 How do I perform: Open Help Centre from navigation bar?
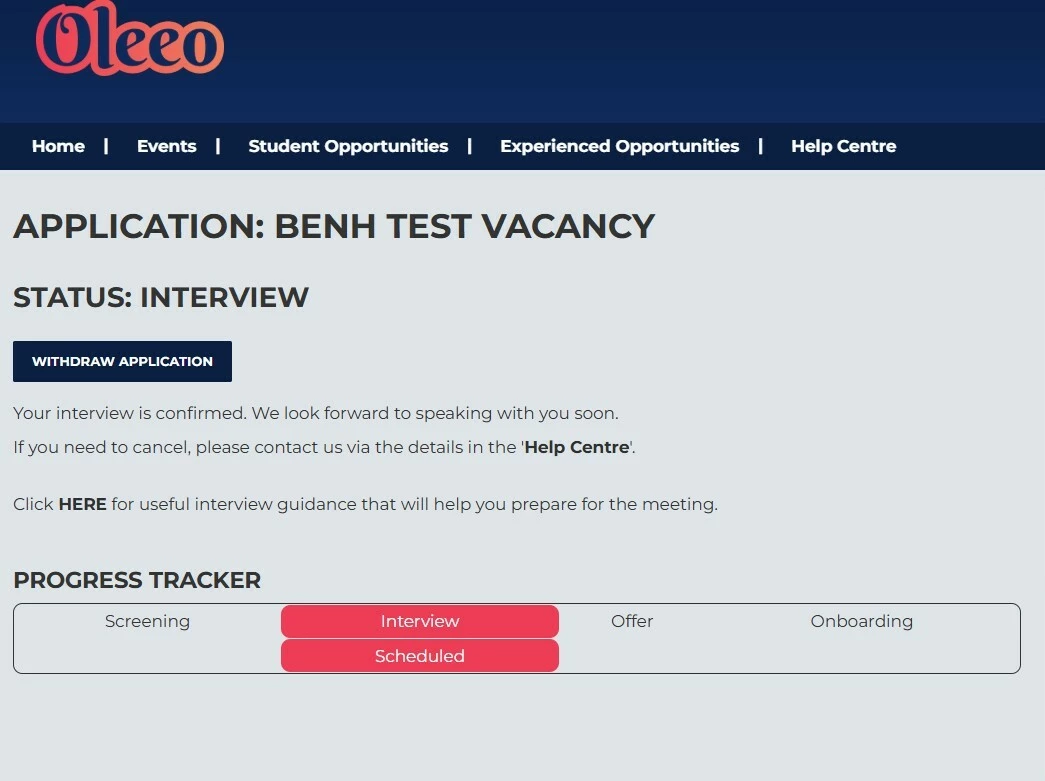pyautogui.click(x=843, y=146)
